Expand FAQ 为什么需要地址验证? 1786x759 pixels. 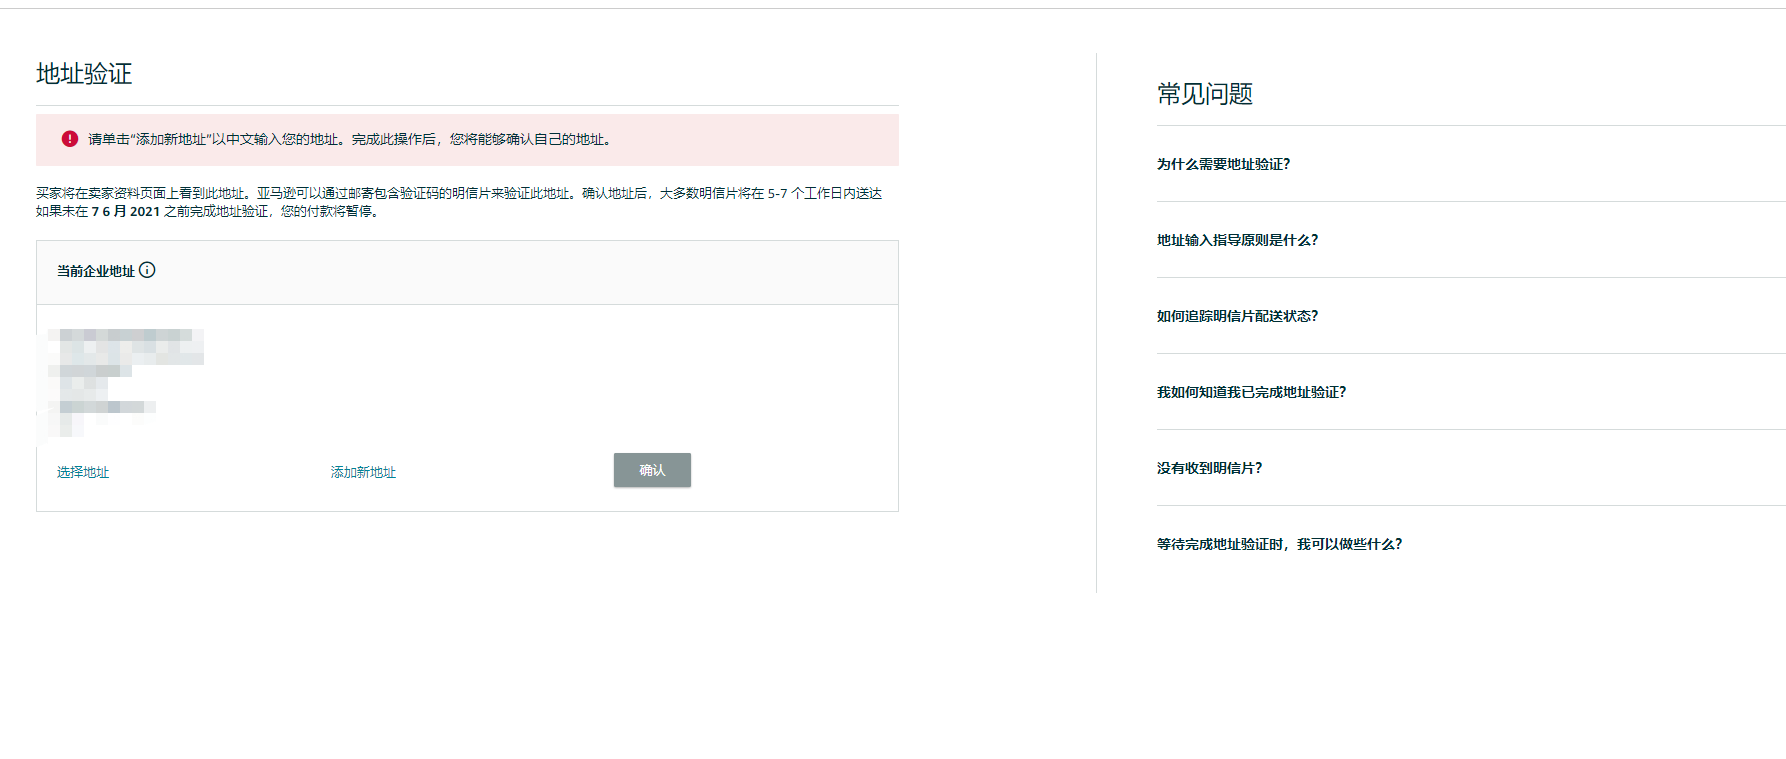point(1223,164)
